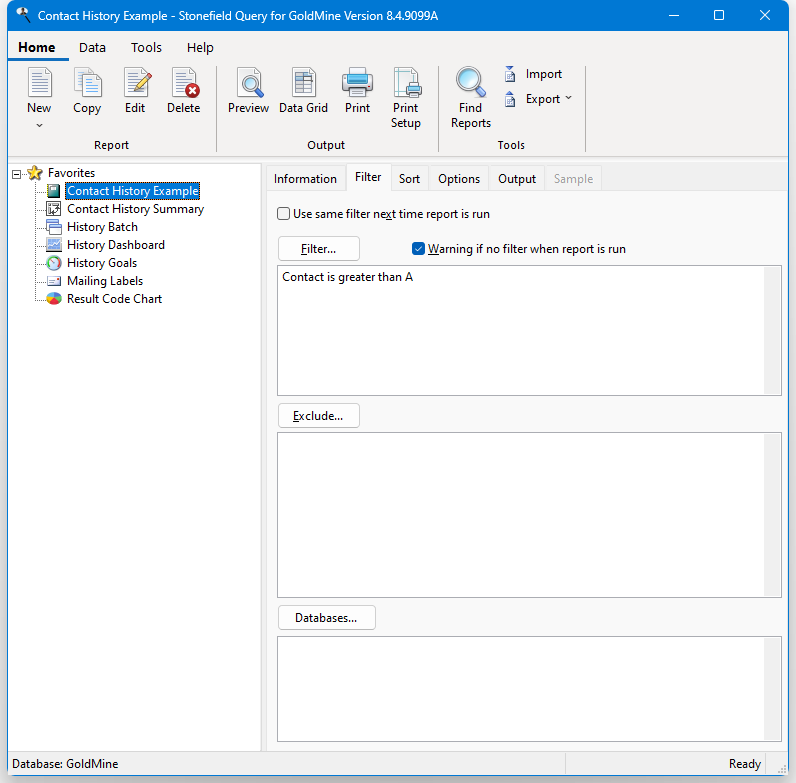Click the Edit report icon

tap(136, 83)
